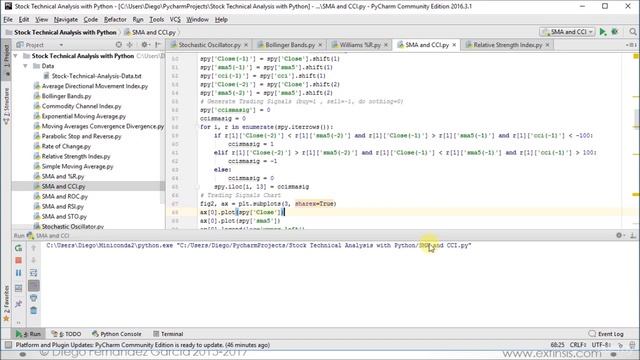640x360 pixels.
Task: Open the View menu
Action: pyautogui.click(x=41, y=20)
